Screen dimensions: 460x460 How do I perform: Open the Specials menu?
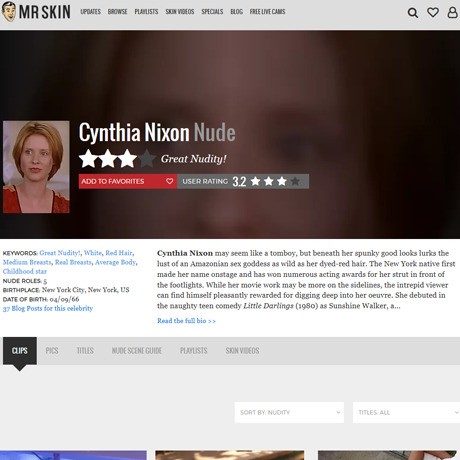tap(212, 12)
